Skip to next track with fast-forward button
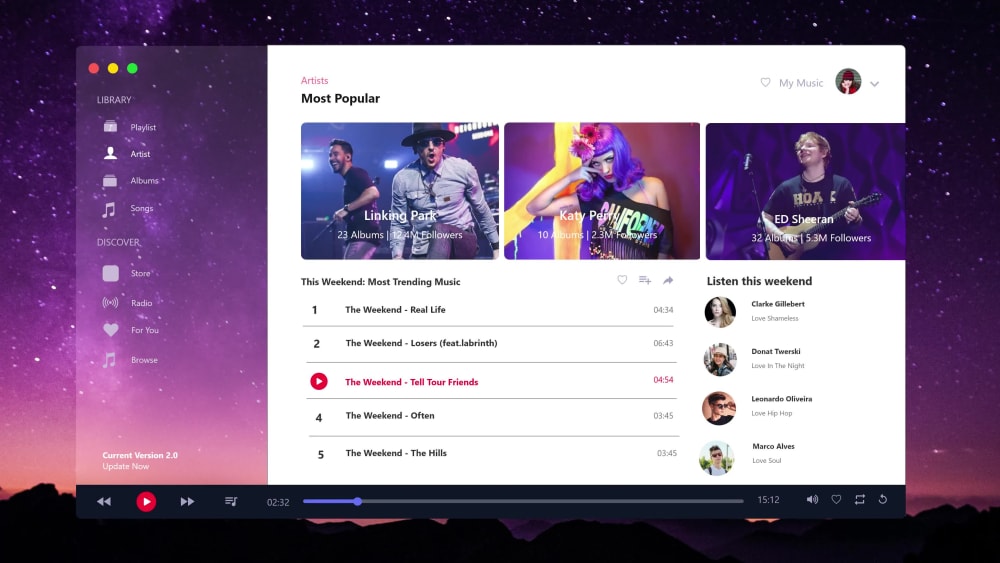Screen dimensions: 1000x563 (187, 502)
